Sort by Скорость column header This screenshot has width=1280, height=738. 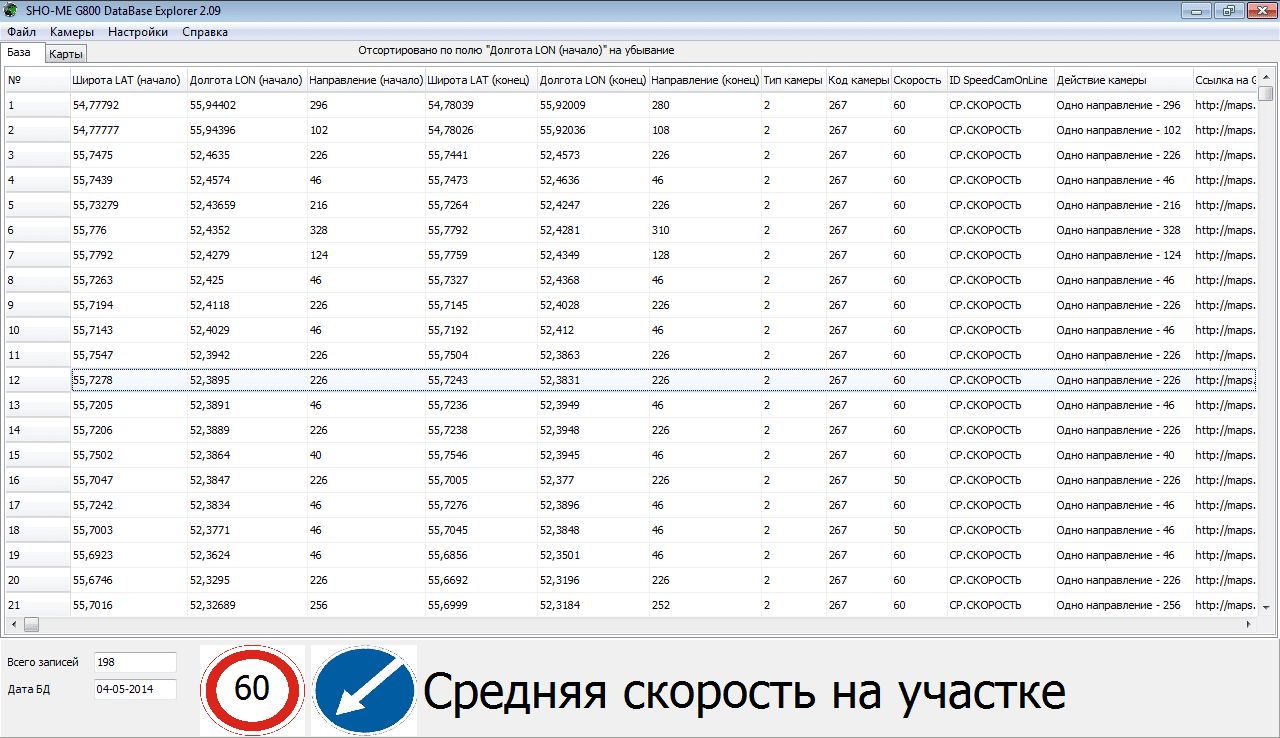917,80
